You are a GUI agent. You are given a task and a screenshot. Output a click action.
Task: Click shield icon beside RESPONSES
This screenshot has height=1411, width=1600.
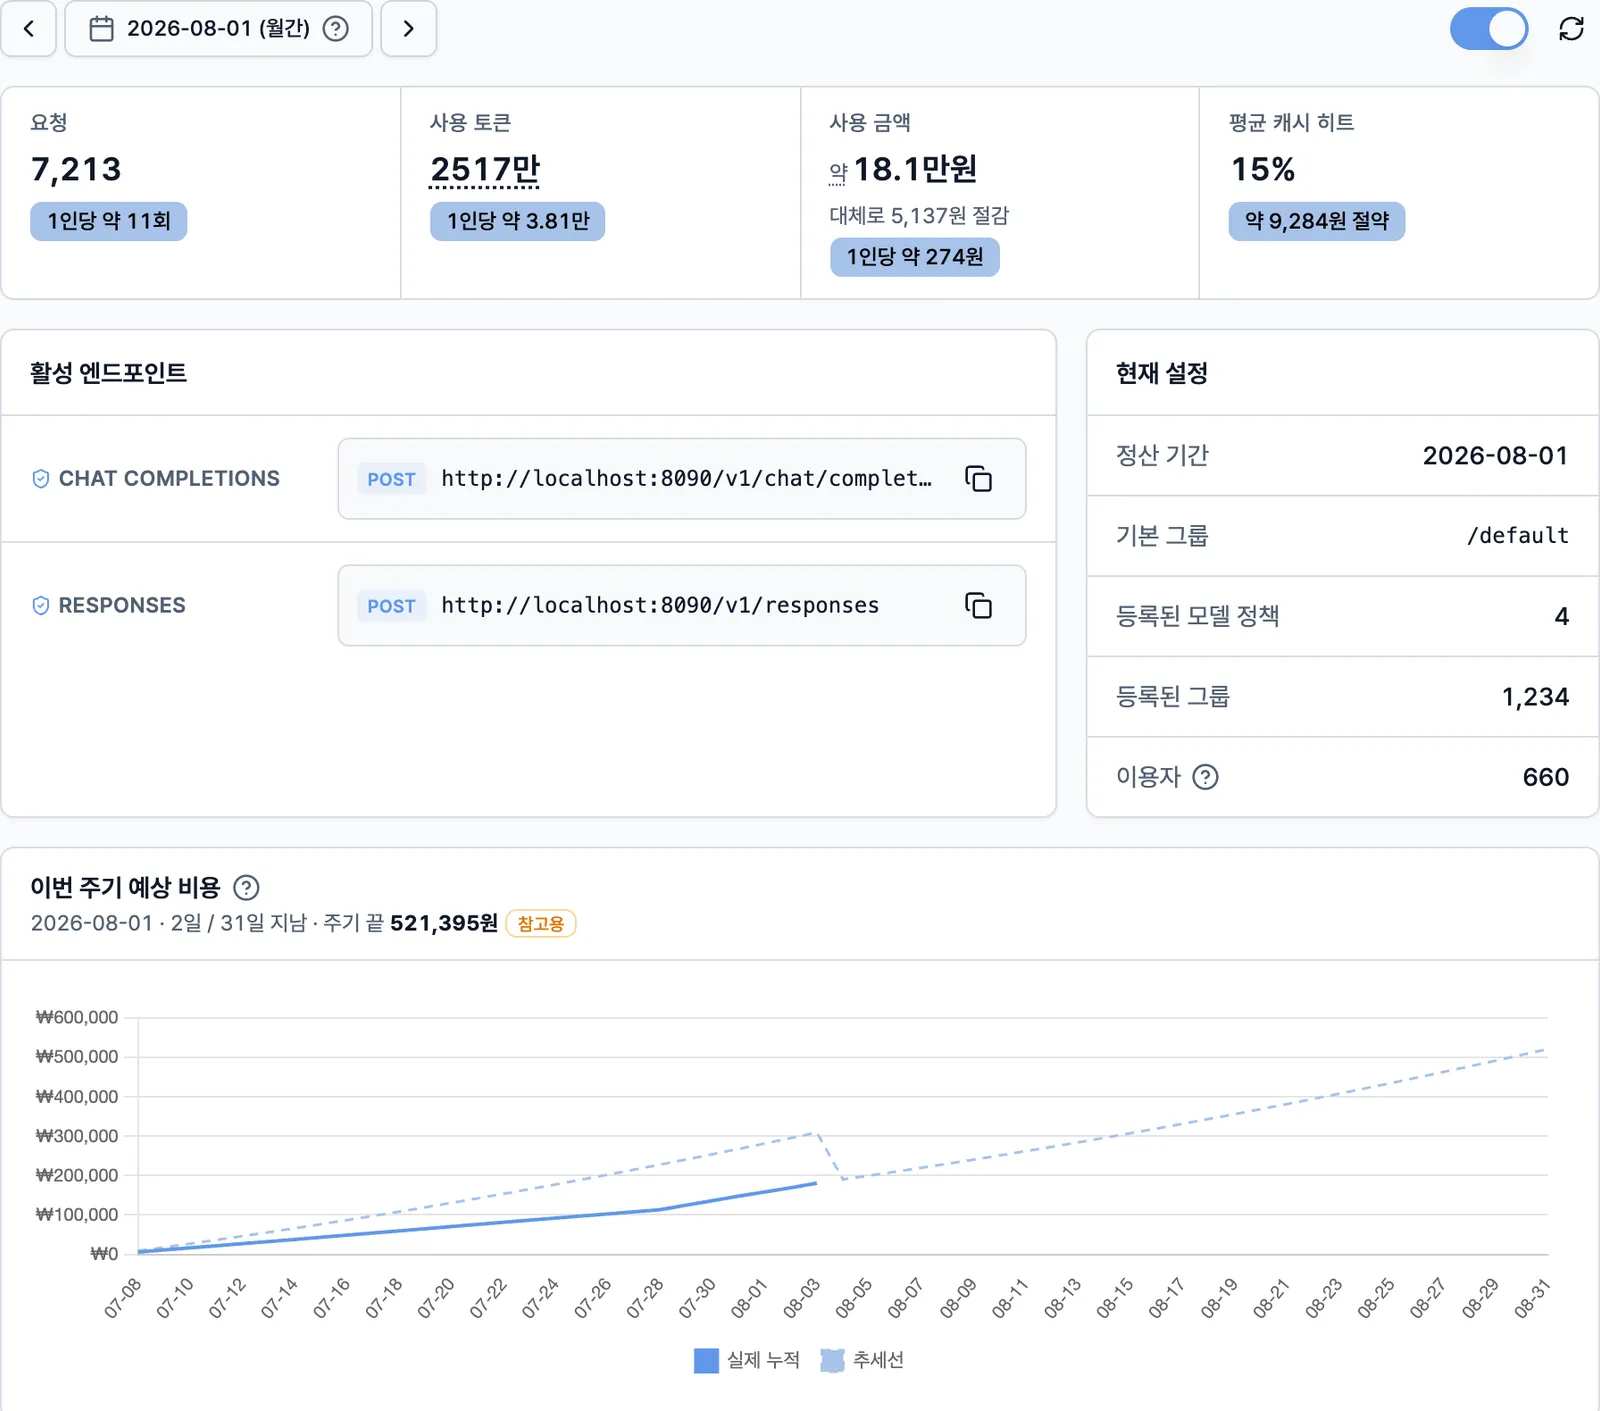pos(41,606)
